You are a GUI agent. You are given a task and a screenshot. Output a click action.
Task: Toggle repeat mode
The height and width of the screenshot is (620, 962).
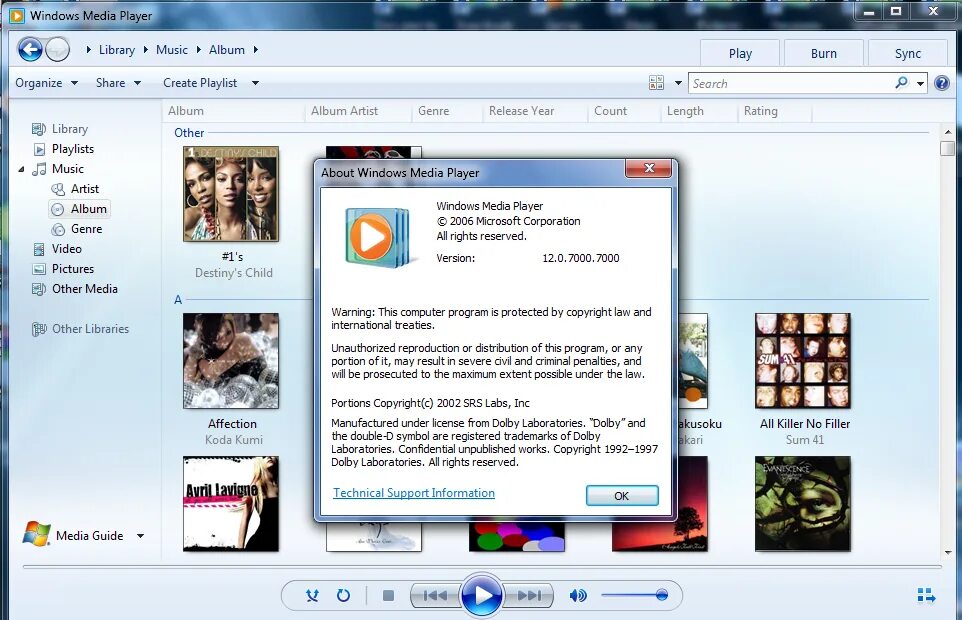[344, 595]
